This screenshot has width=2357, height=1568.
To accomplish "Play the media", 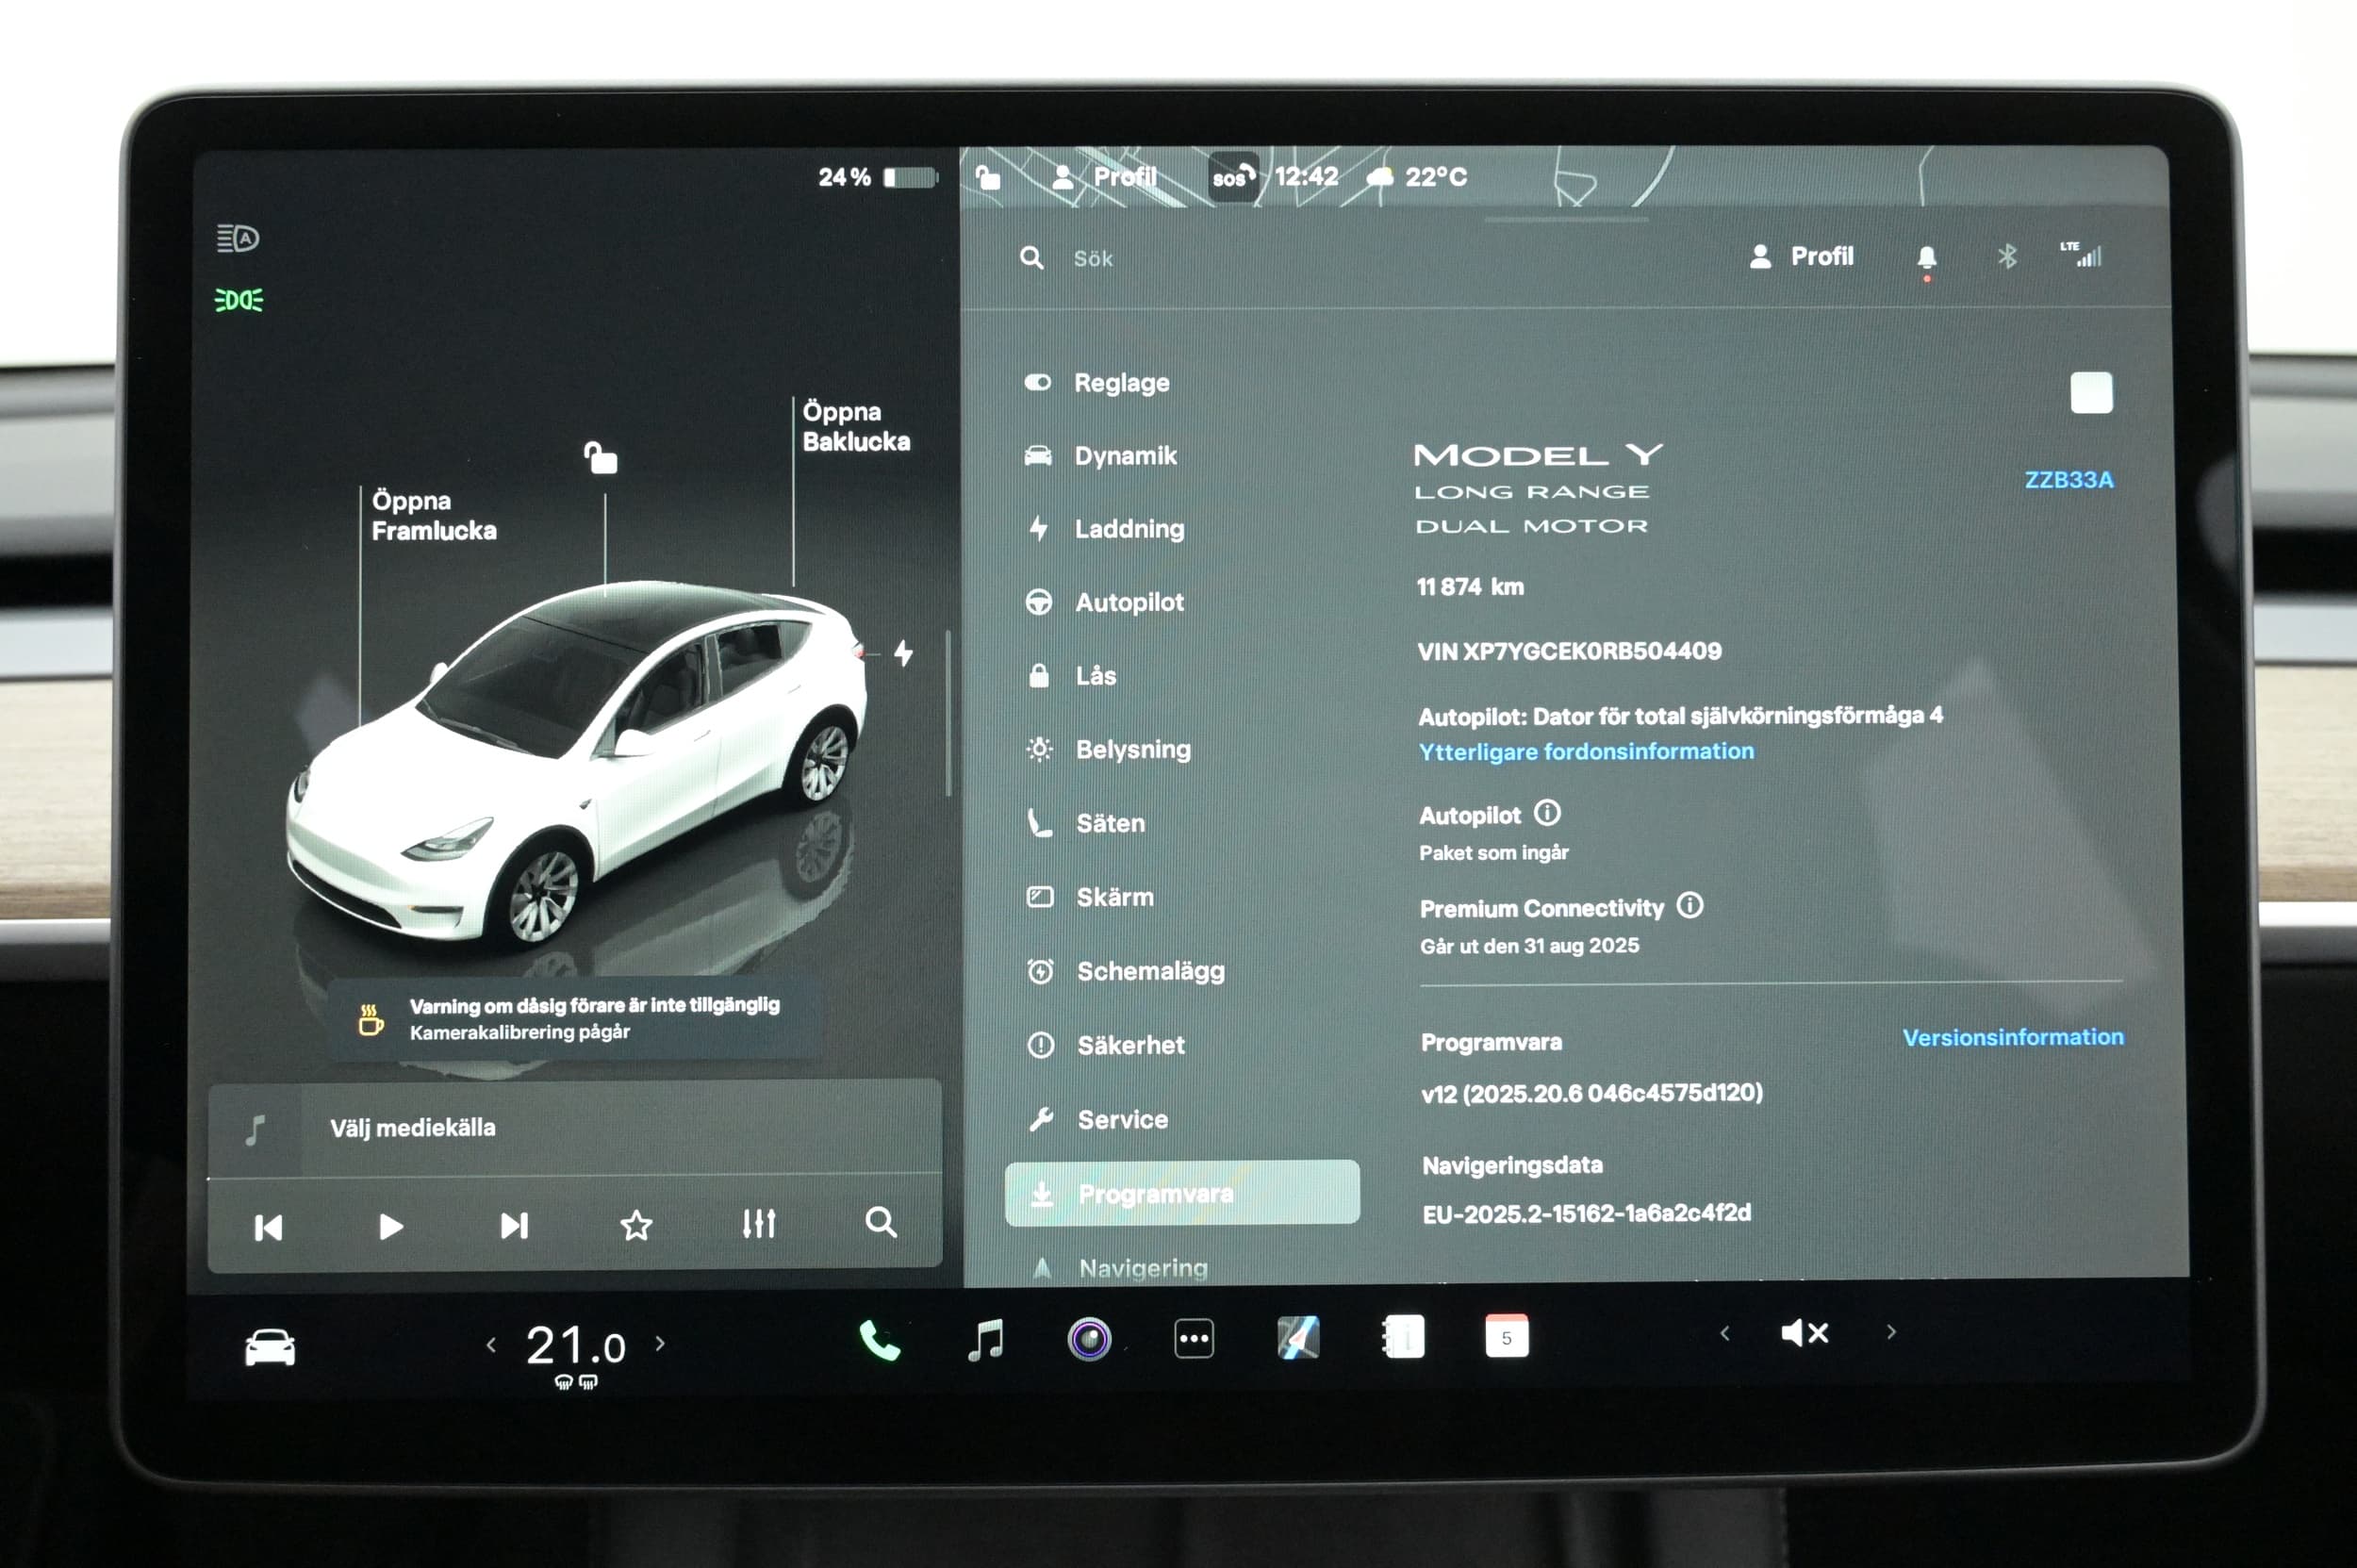I will point(391,1226).
